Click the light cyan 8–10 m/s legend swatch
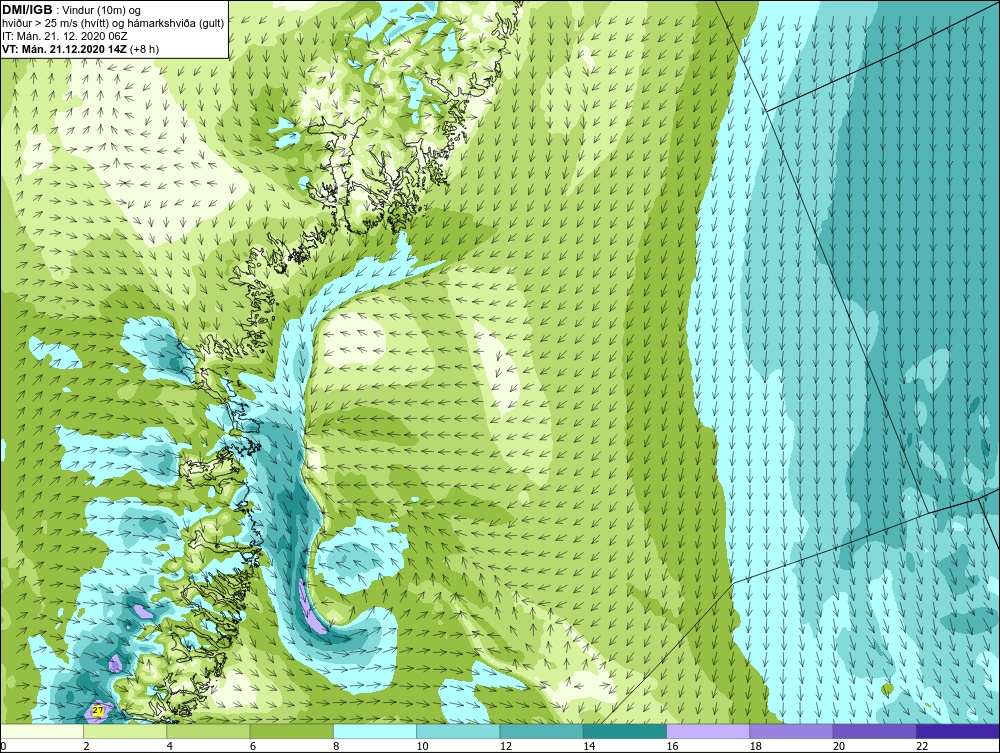The height and width of the screenshot is (753, 1000). pyautogui.click(x=375, y=731)
